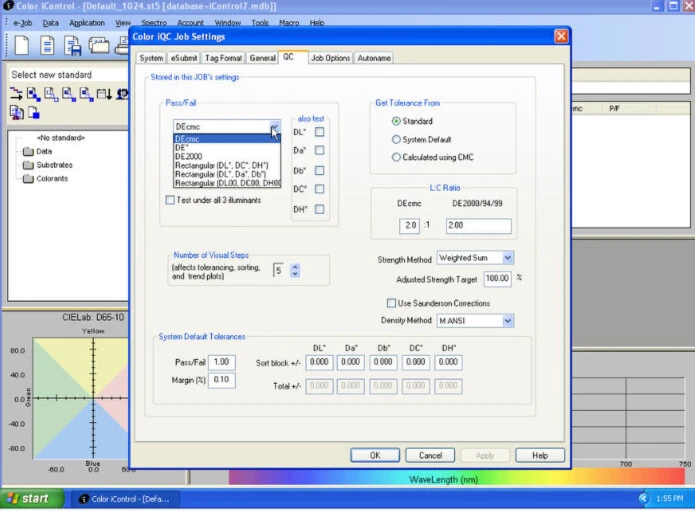Click the open folders toolbar icon
Screen dimensions: 695x511
(100, 44)
